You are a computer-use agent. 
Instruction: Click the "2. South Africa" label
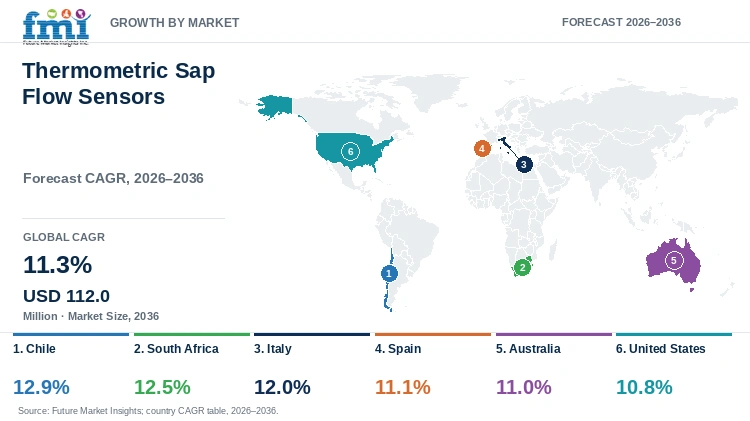click(x=176, y=349)
